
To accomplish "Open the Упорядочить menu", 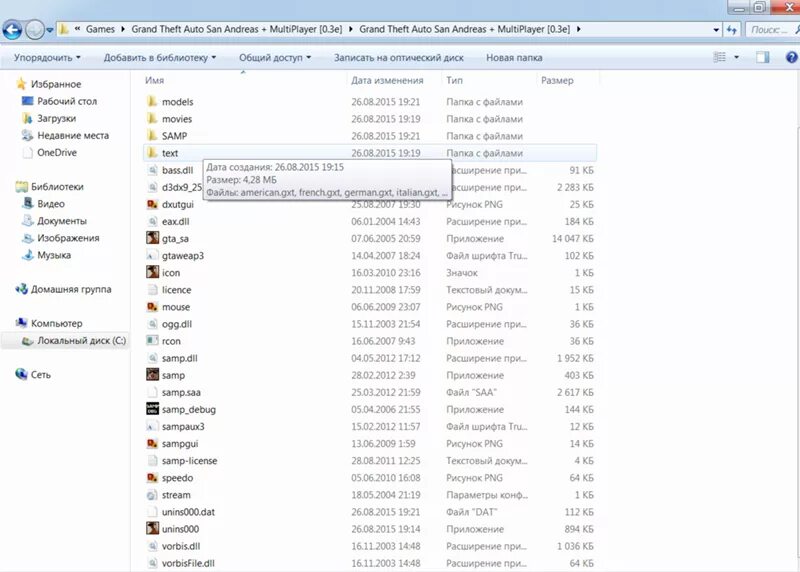I will tap(47, 58).
